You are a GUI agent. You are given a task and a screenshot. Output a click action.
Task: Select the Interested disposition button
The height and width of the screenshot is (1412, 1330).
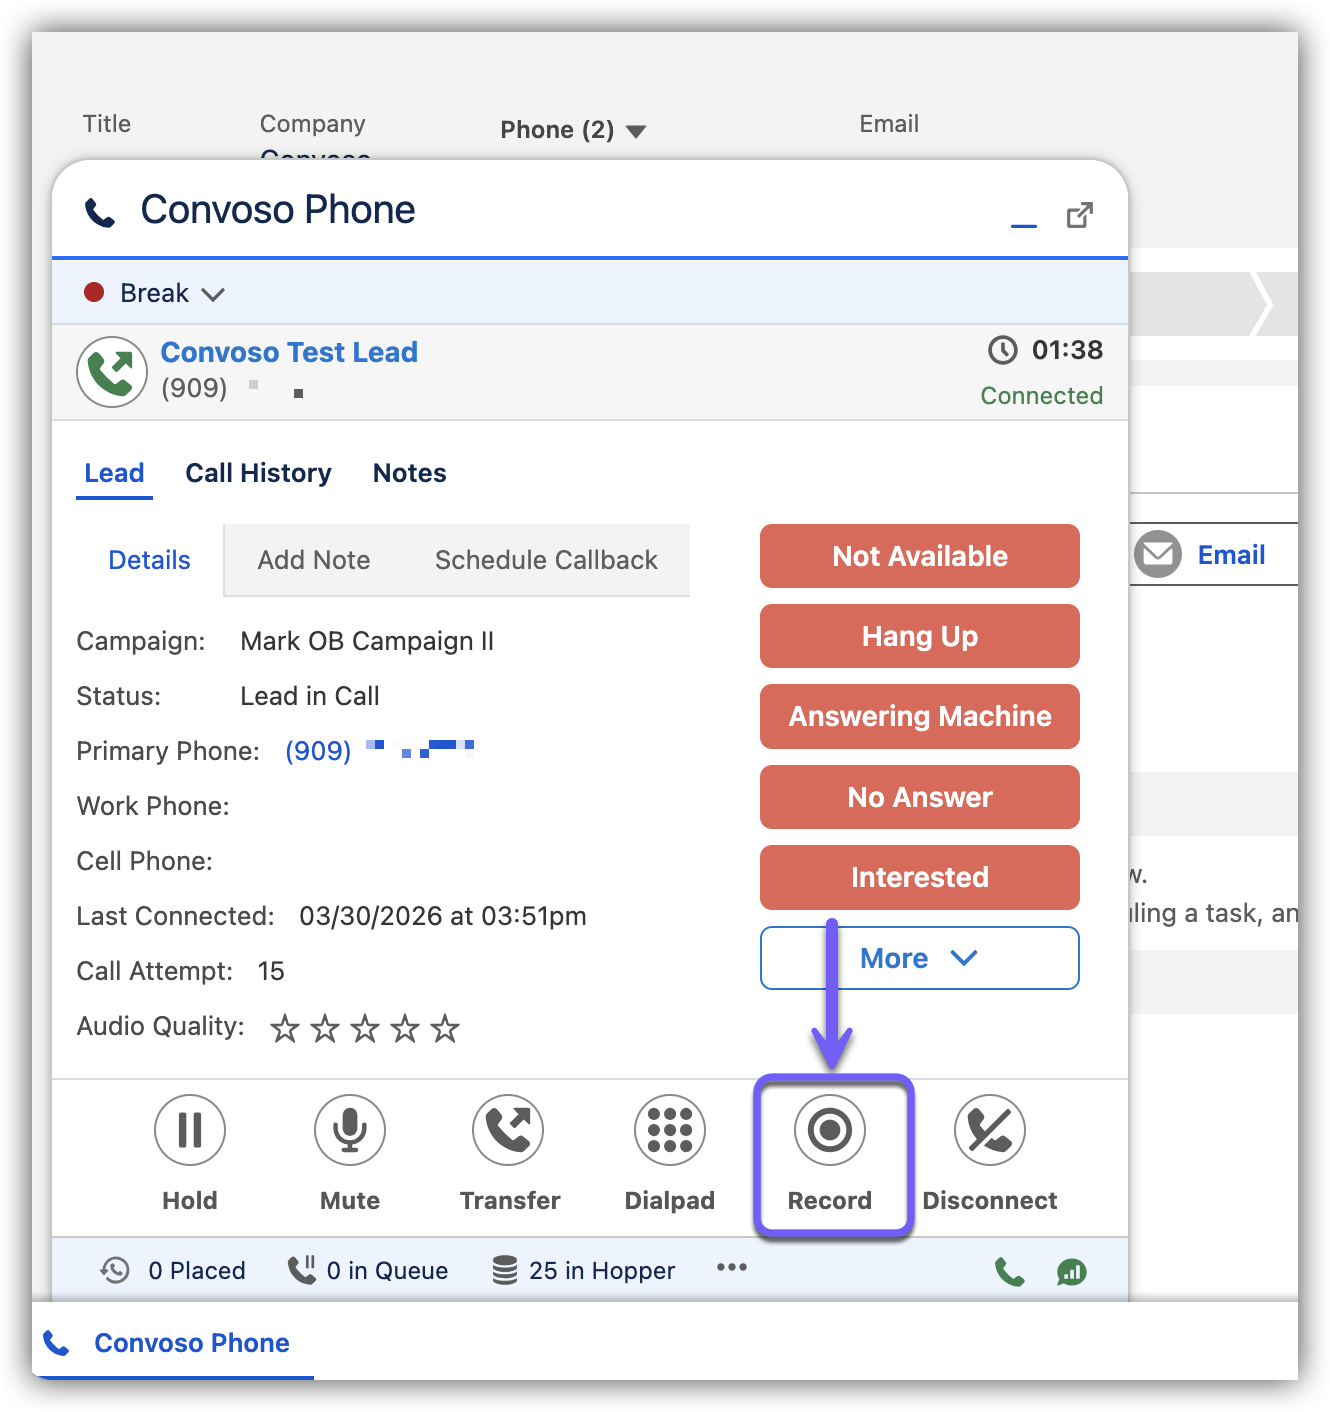point(920,877)
